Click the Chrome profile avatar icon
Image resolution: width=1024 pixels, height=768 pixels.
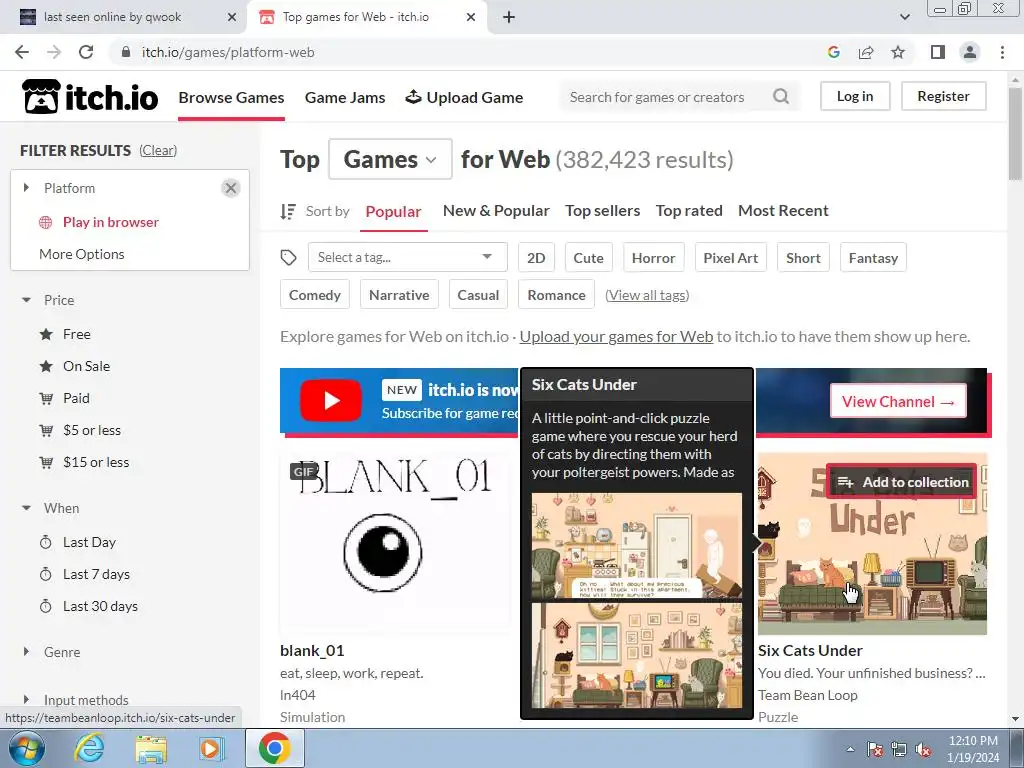click(x=970, y=52)
